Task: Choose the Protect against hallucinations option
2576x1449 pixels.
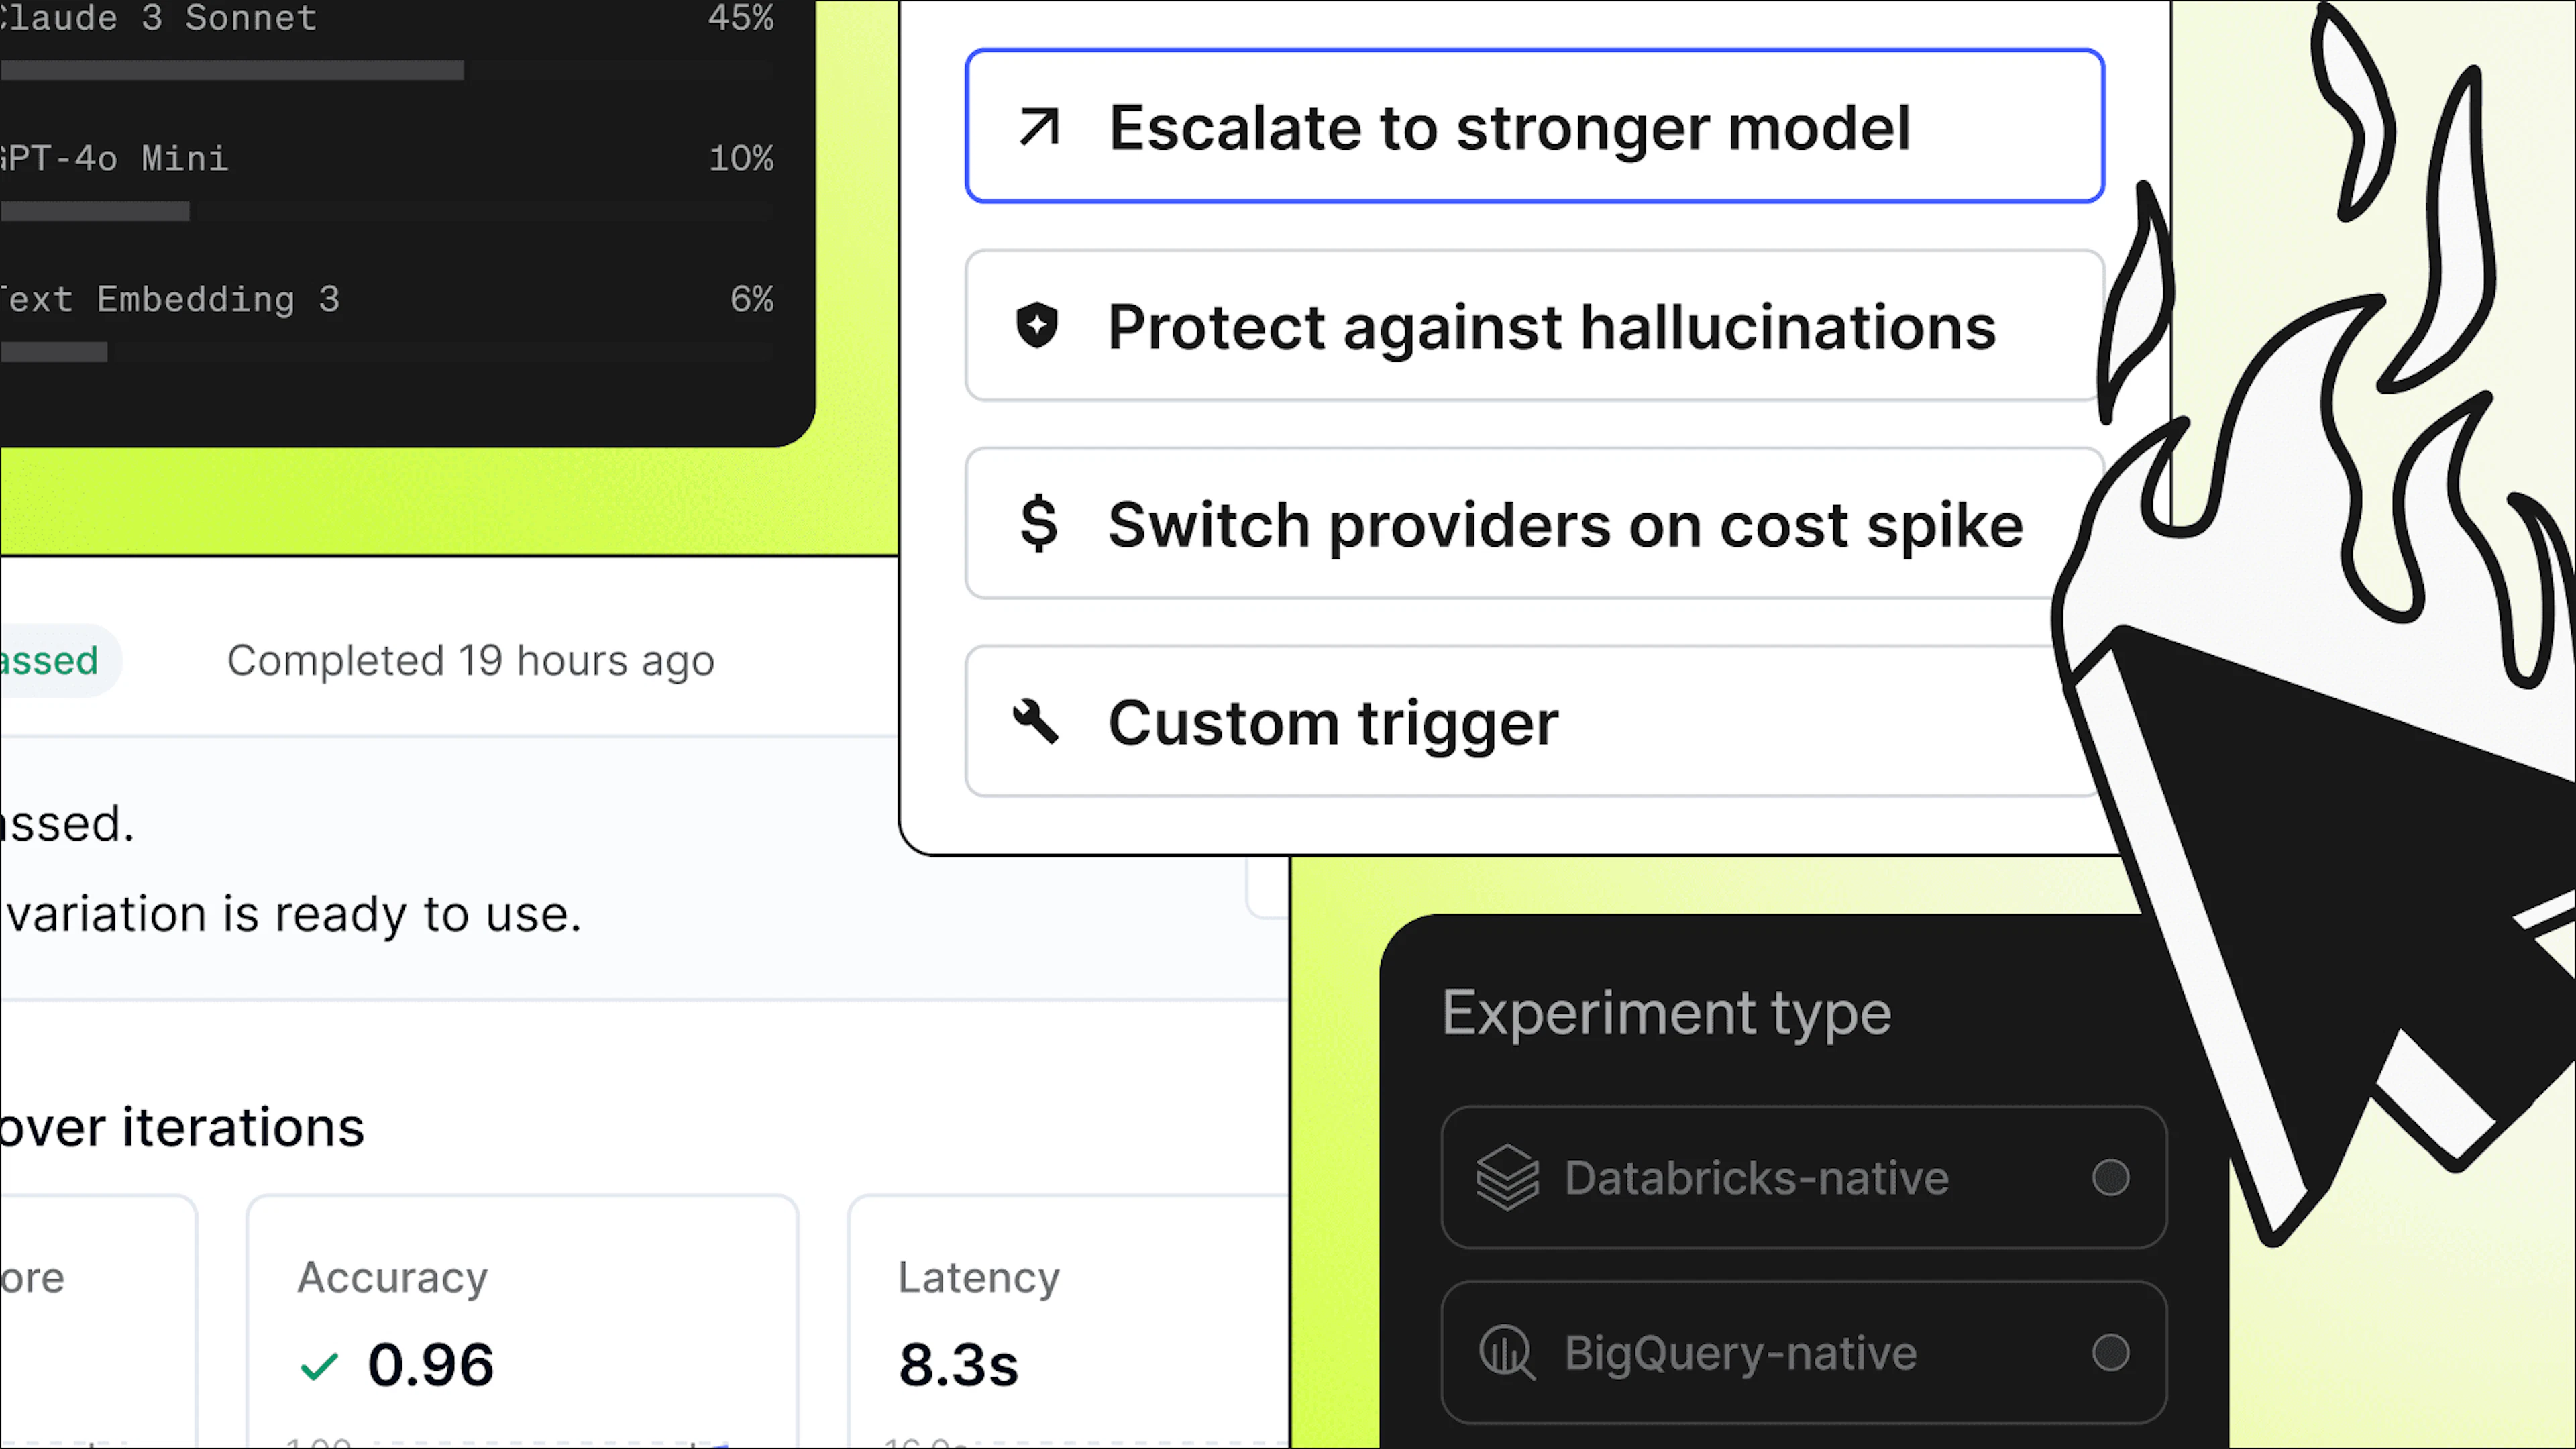Action: [x=1535, y=326]
